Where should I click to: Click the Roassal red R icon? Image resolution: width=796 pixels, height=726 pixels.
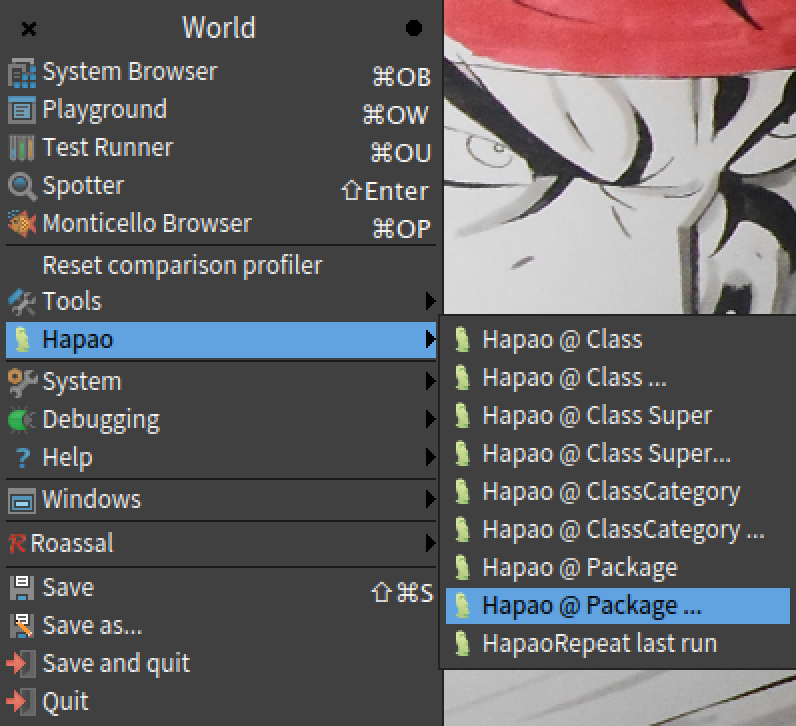17,544
